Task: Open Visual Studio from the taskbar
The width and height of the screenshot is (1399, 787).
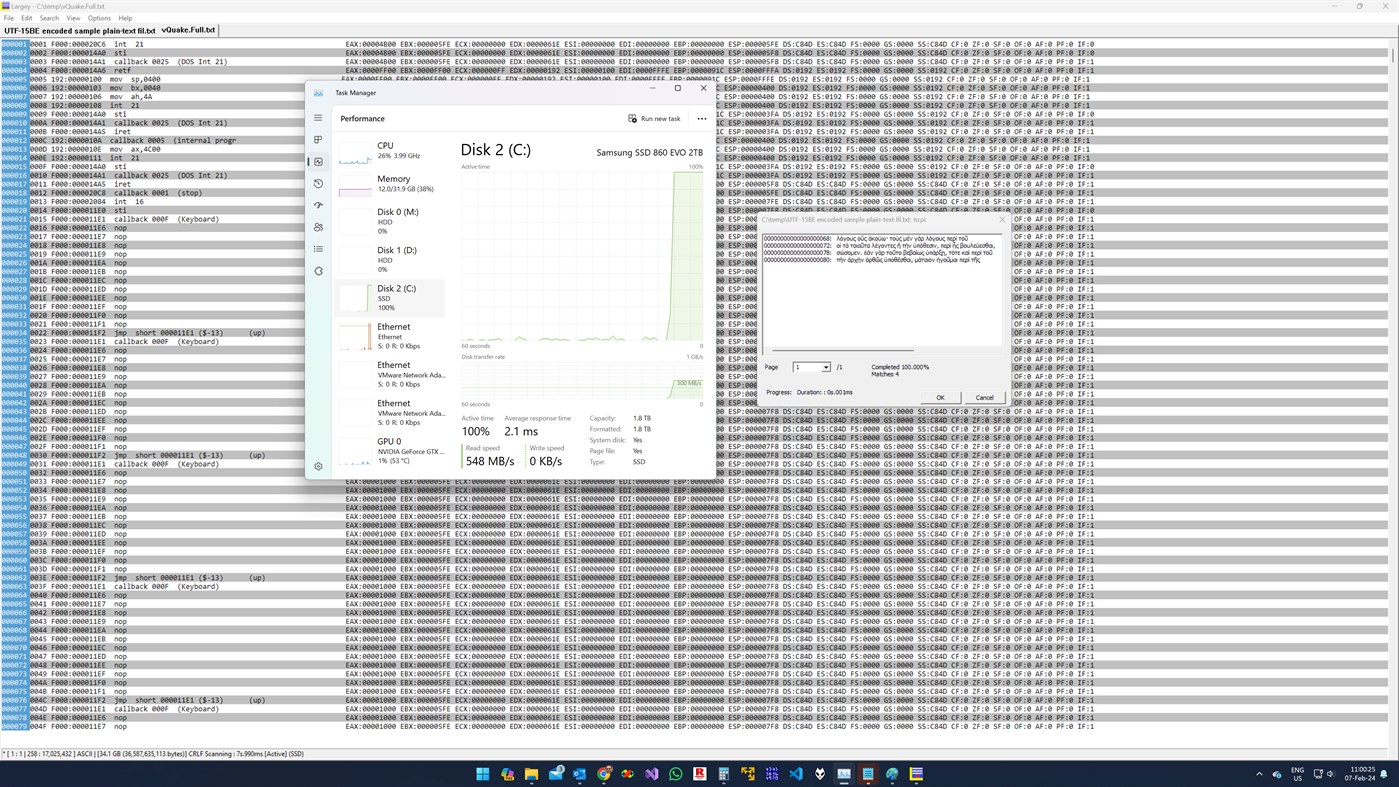Action: point(651,774)
